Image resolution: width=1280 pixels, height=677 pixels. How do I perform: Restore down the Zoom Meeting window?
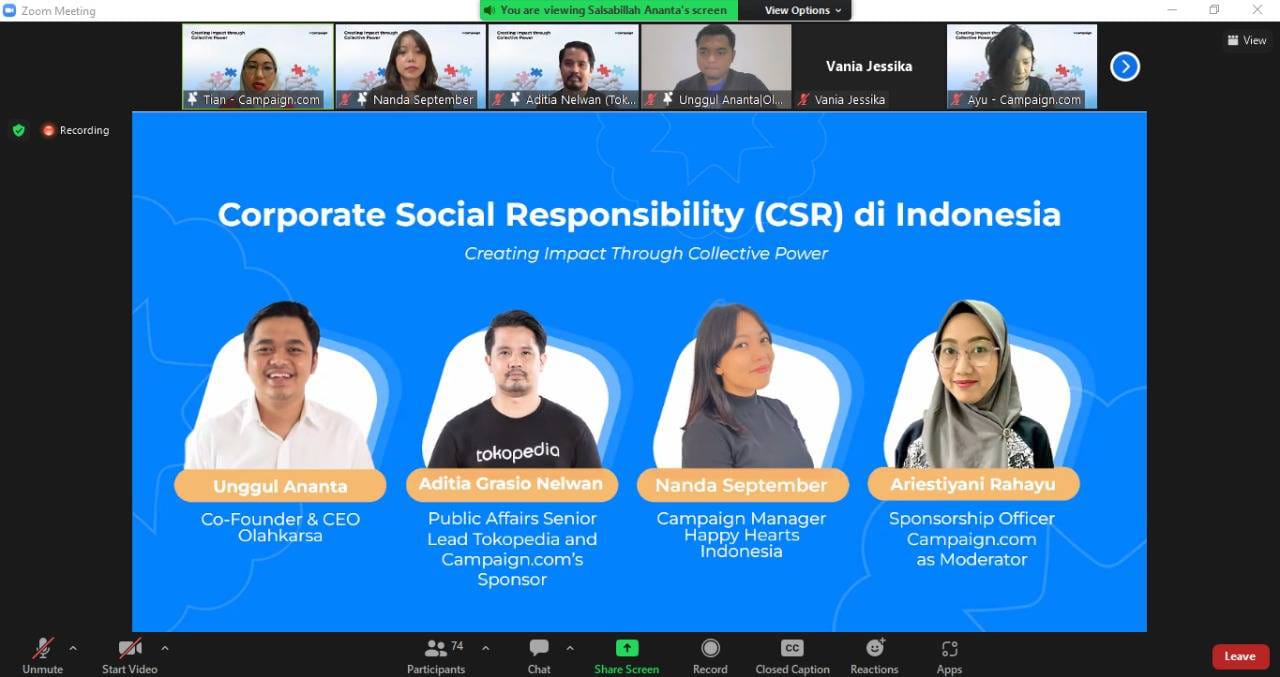point(1214,10)
